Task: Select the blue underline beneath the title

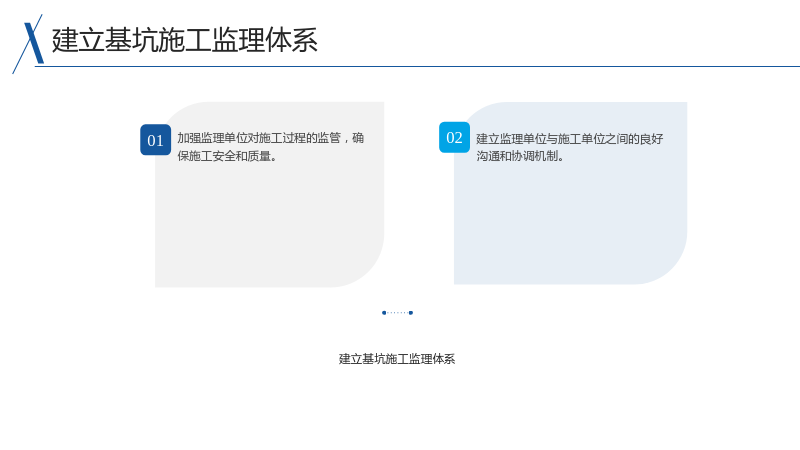Action: click(x=417, y=66)
